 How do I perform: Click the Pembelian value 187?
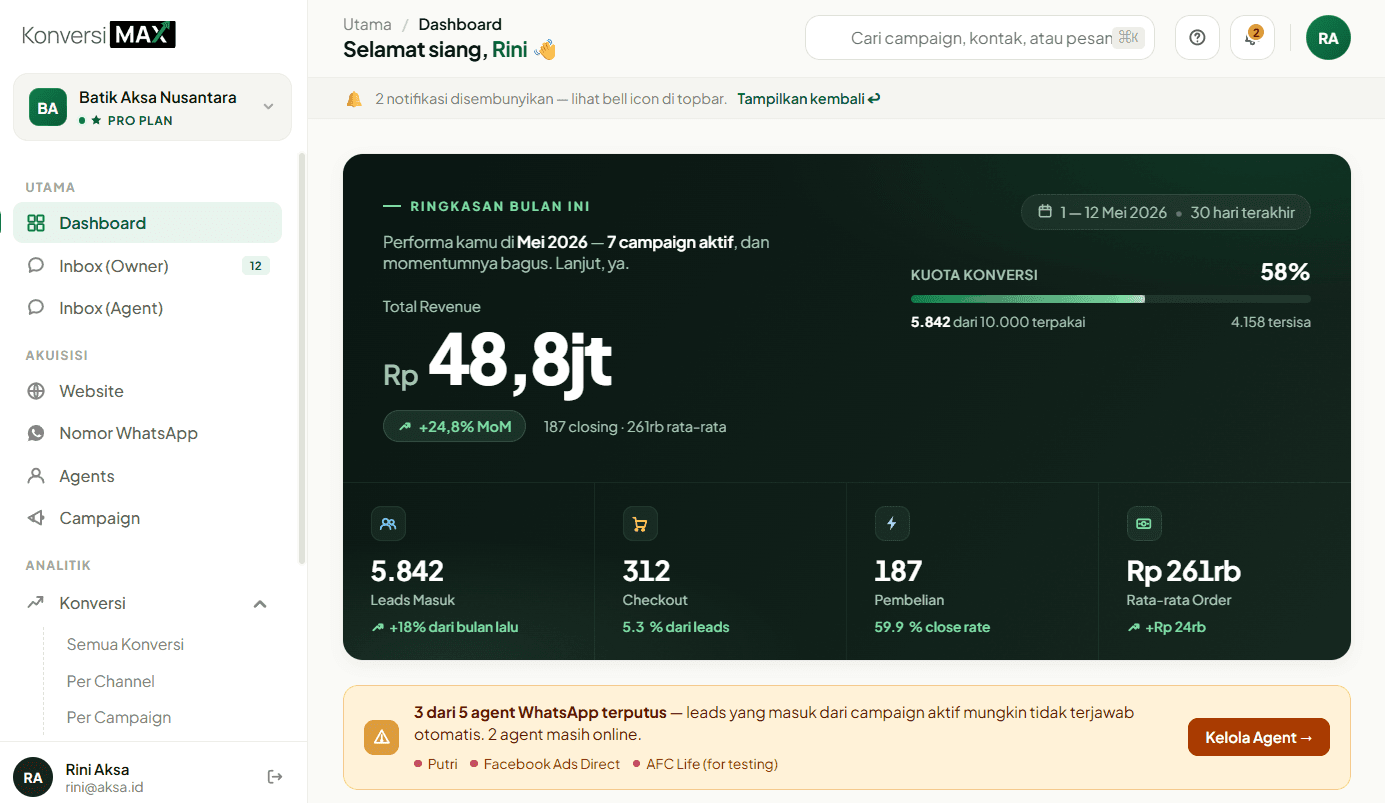tap(898, 571)
